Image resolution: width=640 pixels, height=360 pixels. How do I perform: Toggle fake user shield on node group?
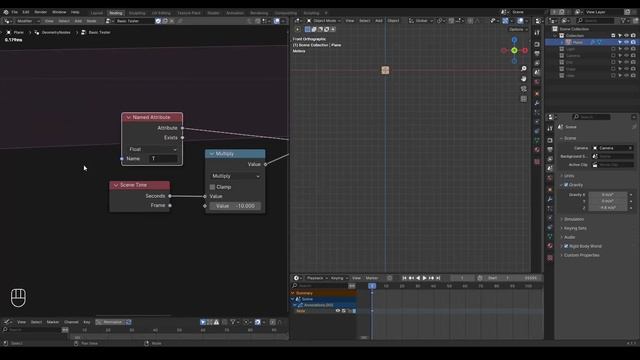pos(158,21)
